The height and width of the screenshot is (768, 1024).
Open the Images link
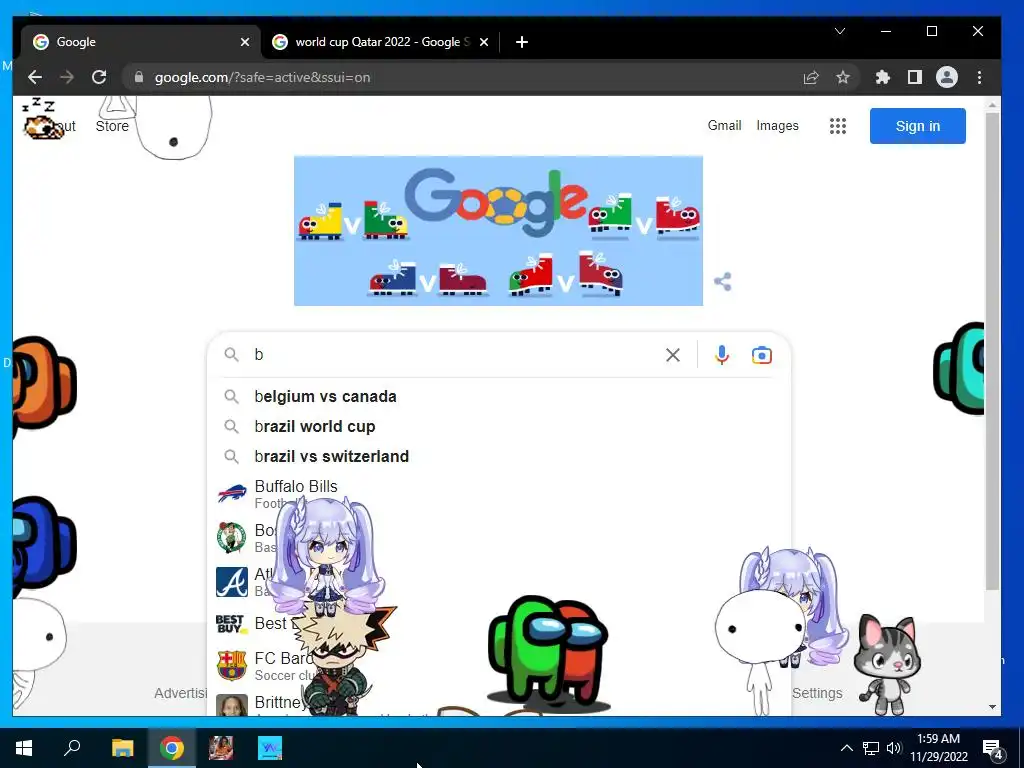click(777, 125)
